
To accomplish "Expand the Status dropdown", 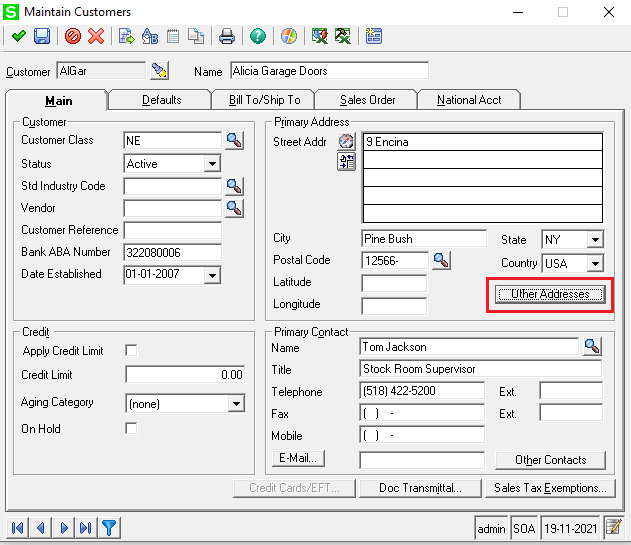I will [x=212, y=164].
